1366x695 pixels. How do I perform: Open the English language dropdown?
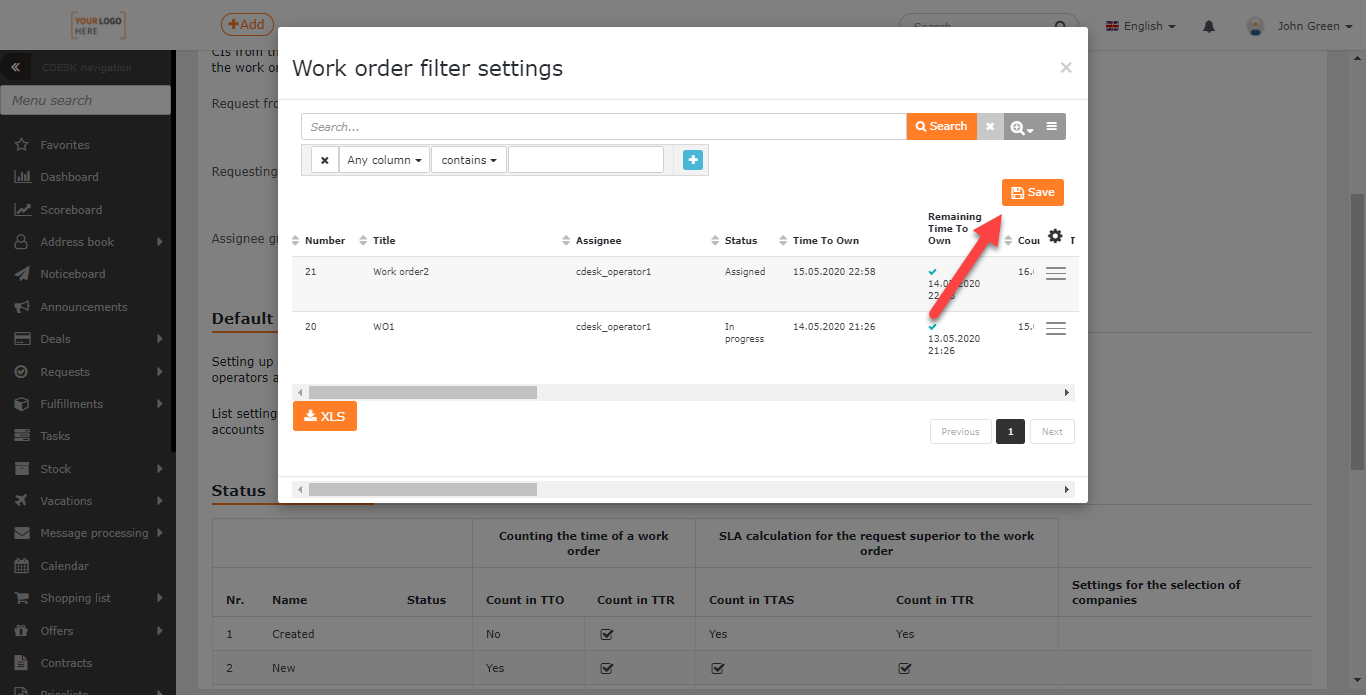tap(1140, 26)
